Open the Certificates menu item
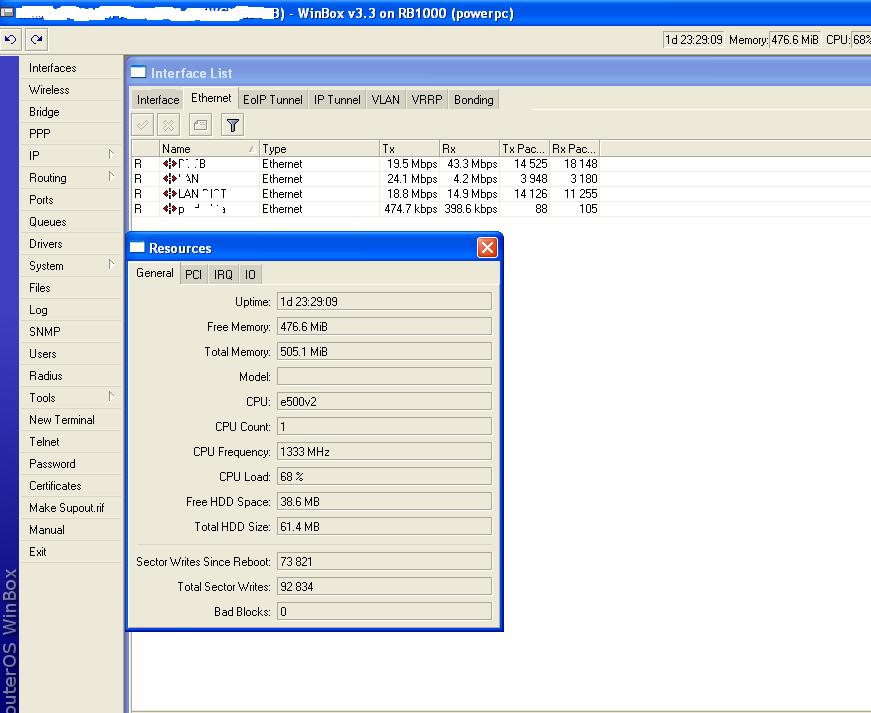 click(71, 486)
